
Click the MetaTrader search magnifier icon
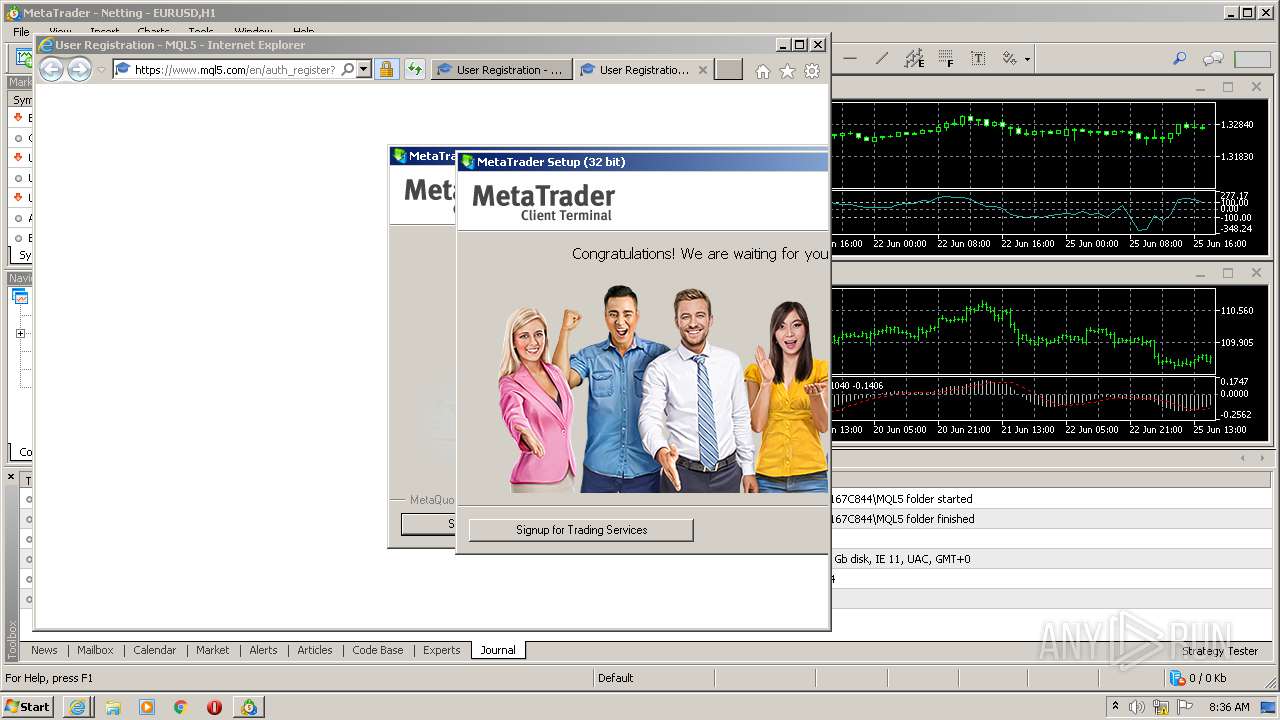(x=1180, y=59)
